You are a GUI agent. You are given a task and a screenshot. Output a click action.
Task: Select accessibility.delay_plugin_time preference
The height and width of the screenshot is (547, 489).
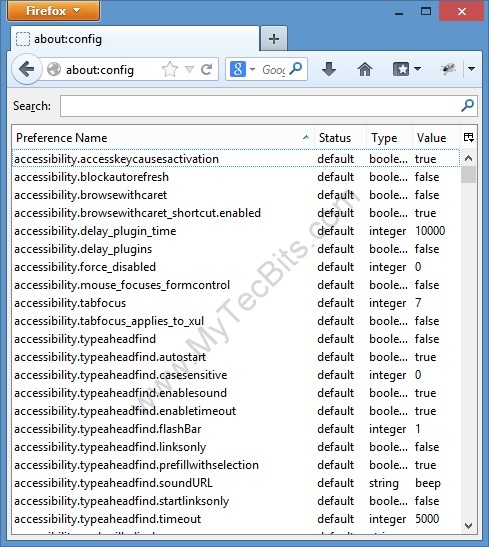click(x=236, y=231)
